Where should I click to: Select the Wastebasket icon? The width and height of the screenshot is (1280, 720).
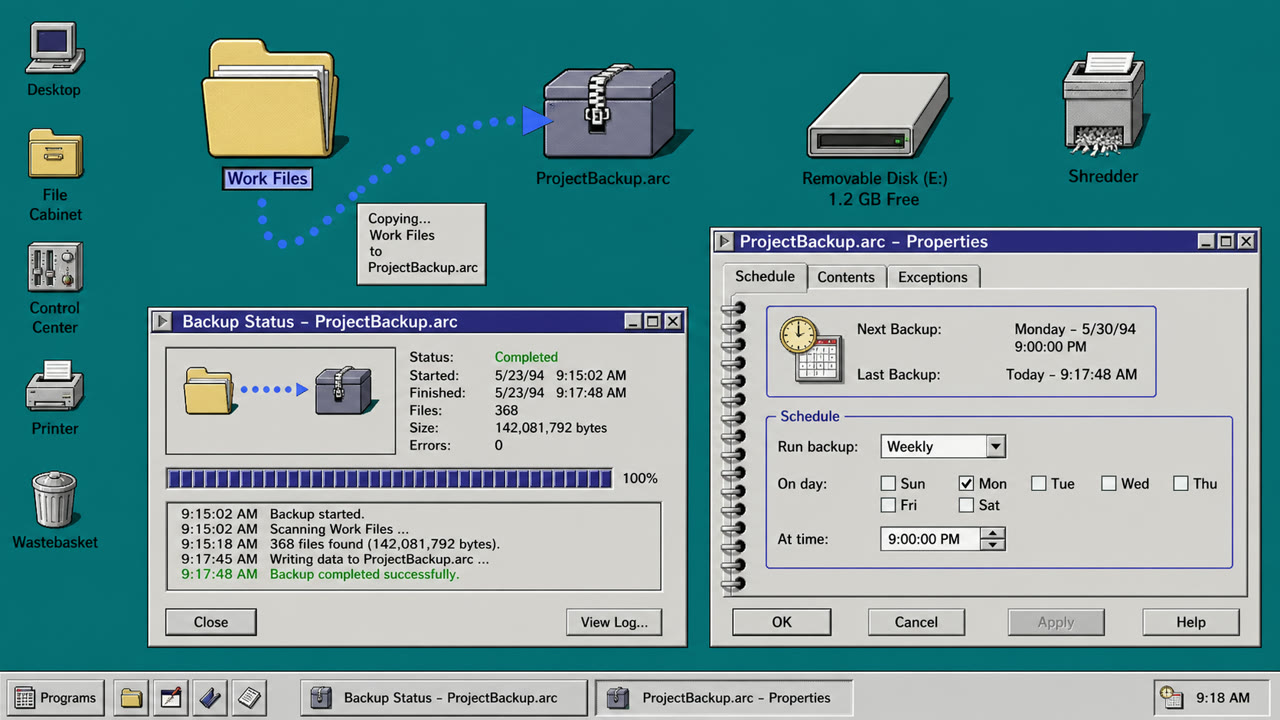click(55, 499)
